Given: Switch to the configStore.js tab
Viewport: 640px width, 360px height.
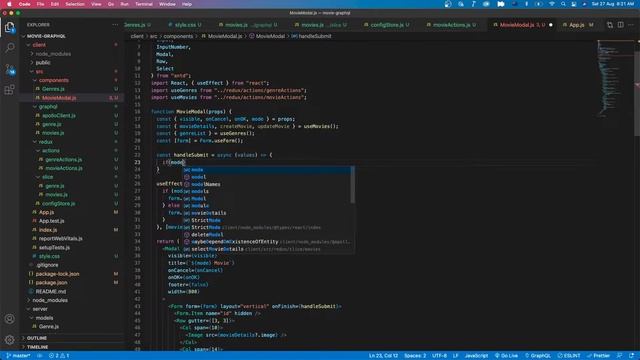Looking at the screenshot, I should click(386, 25).
